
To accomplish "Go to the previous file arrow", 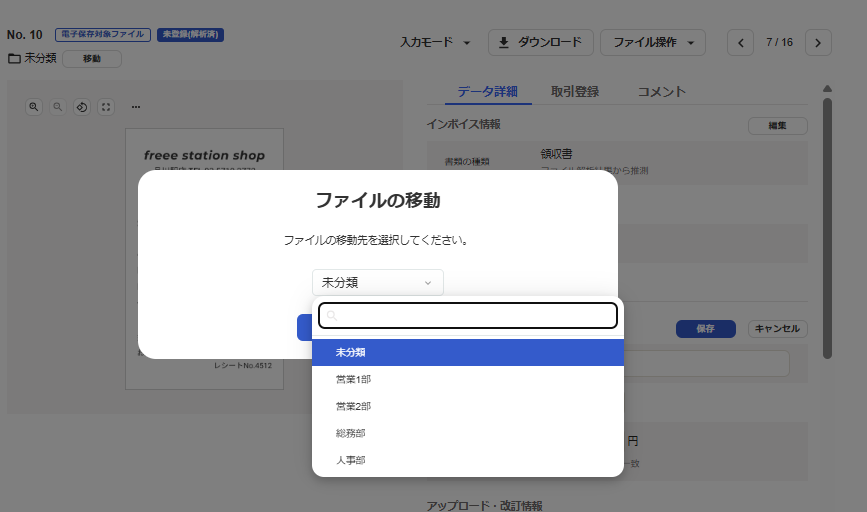I will 740,43.
